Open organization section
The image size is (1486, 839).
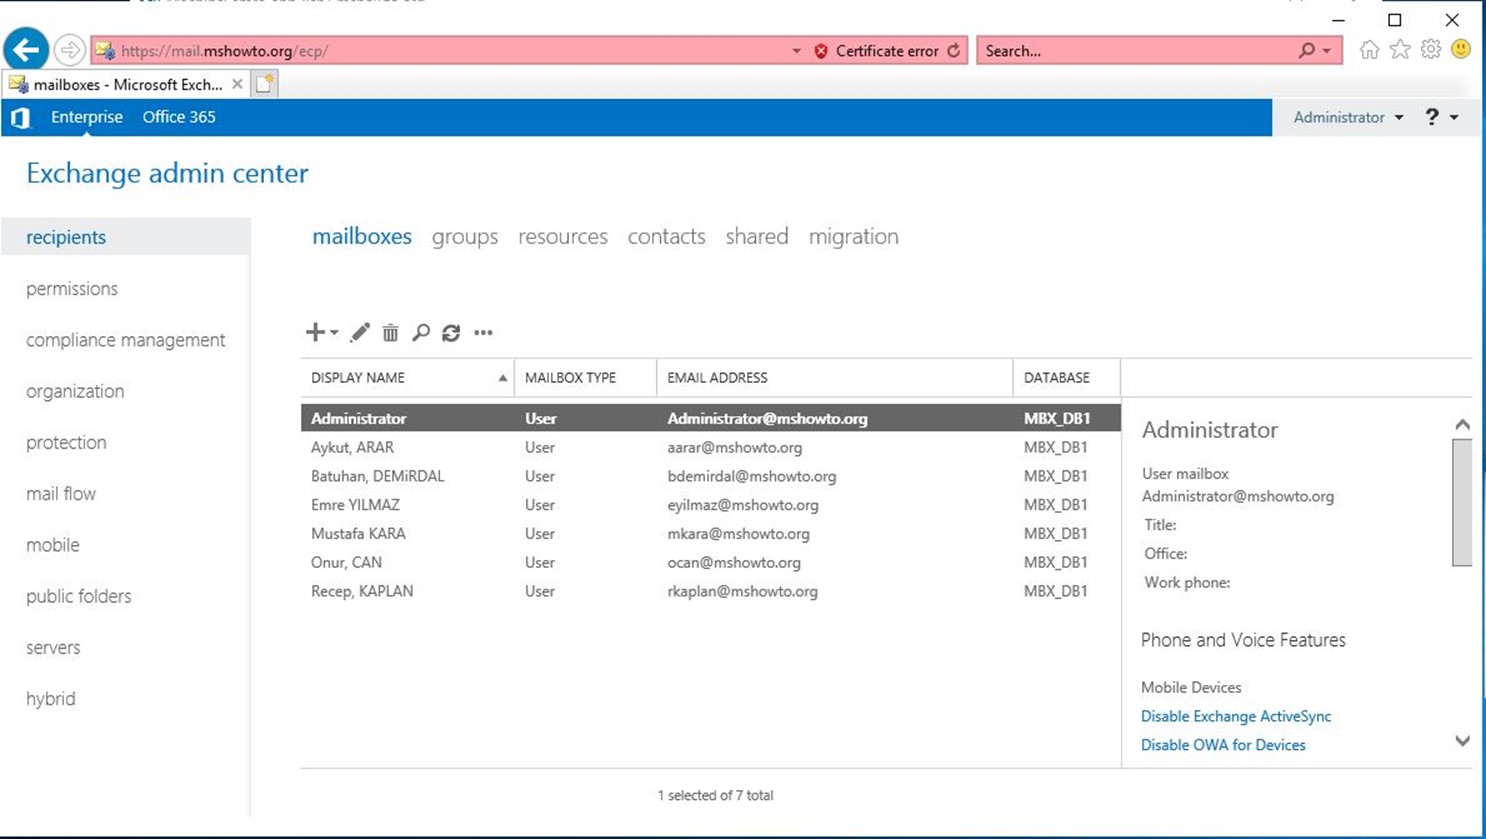(75, 391)
